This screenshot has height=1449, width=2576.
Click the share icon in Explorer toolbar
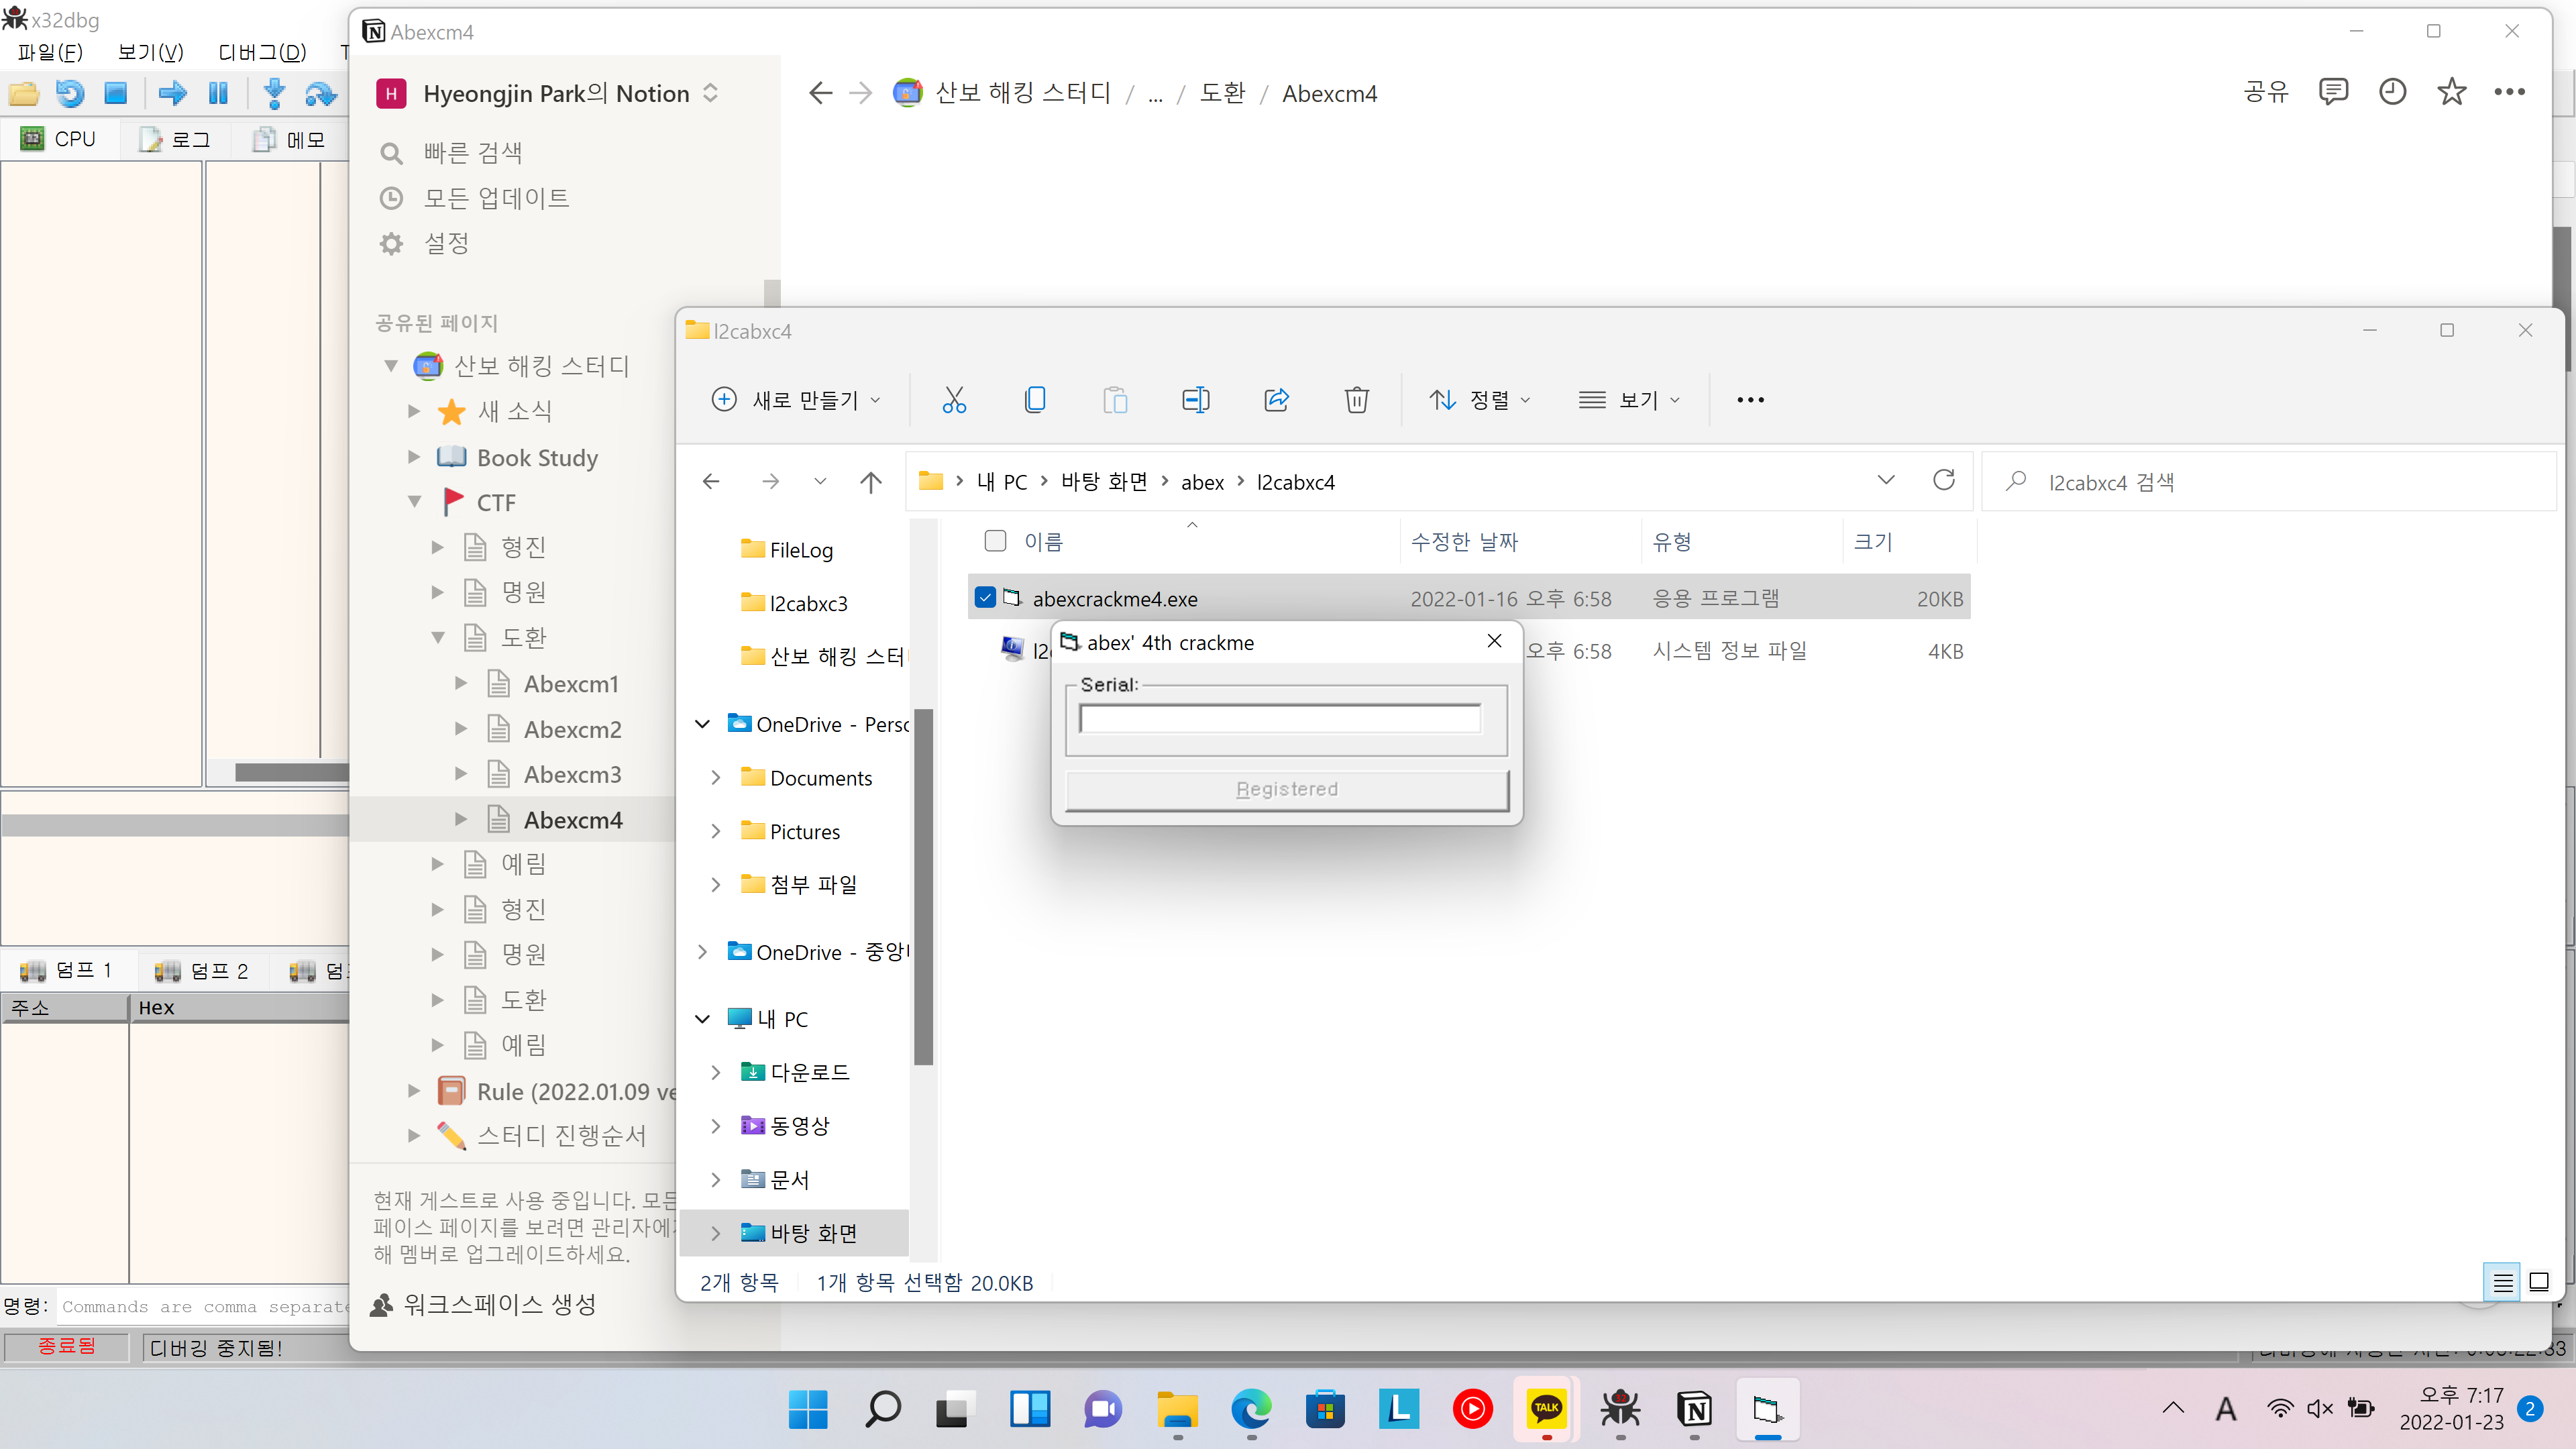coord(1277,400)
